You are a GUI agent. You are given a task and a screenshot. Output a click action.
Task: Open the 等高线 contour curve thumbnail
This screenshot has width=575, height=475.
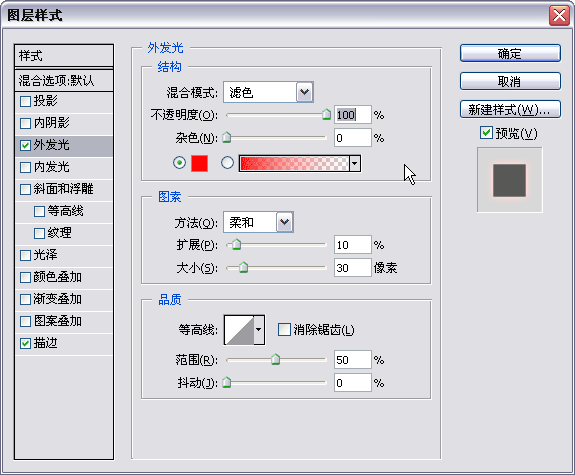click(x=239, y=330)
